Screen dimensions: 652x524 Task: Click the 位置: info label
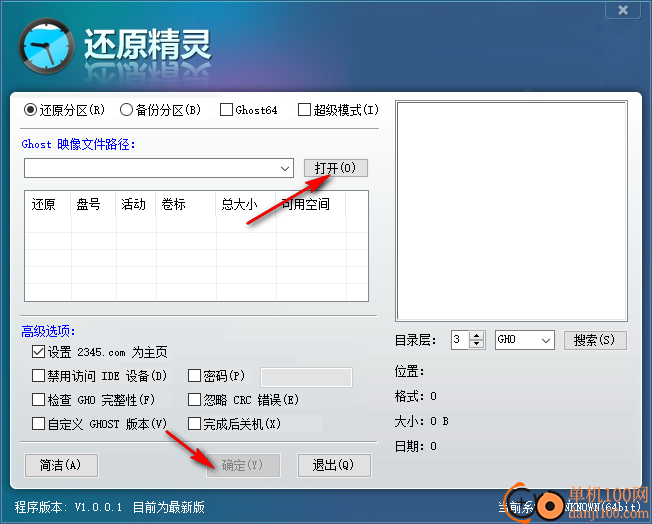410,371
